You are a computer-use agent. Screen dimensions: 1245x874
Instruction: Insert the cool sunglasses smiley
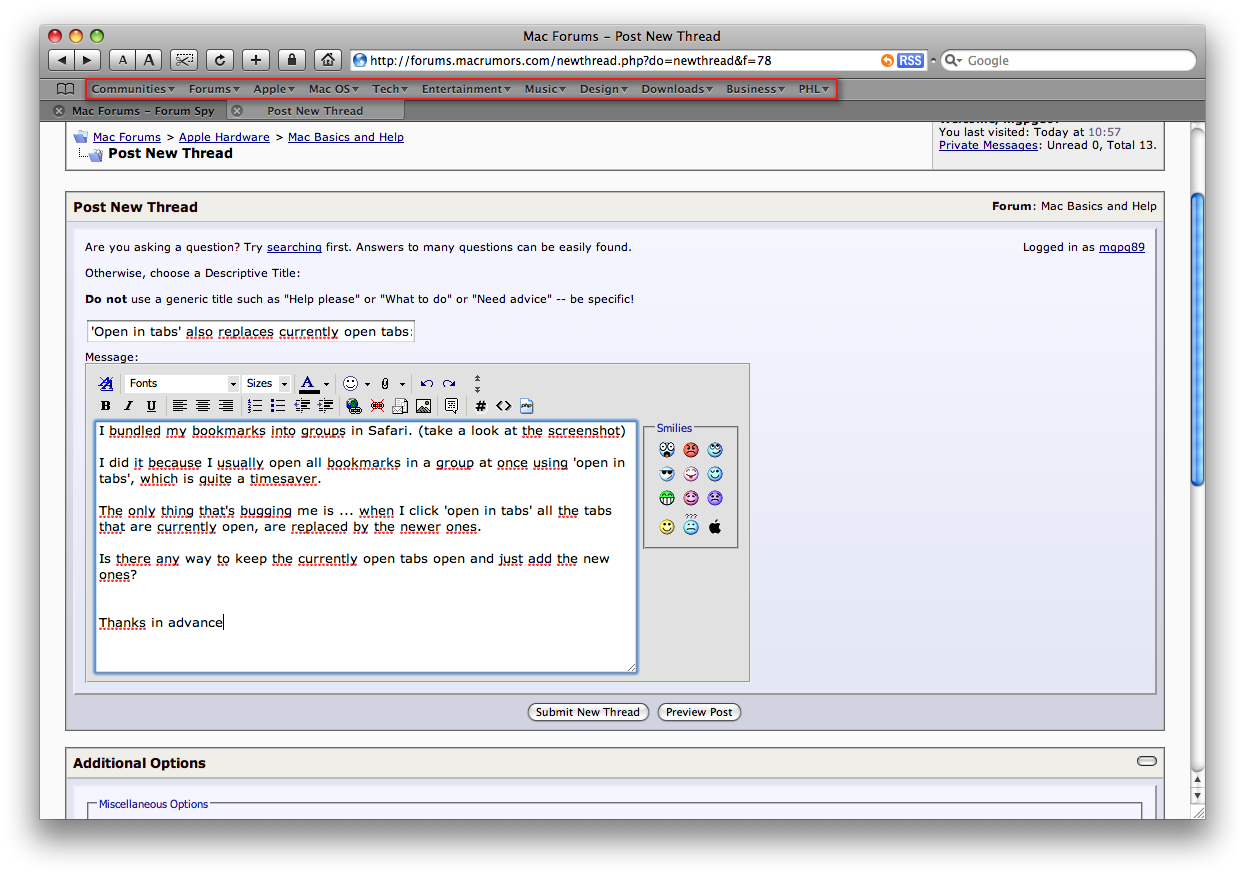[x=667, y=474]
